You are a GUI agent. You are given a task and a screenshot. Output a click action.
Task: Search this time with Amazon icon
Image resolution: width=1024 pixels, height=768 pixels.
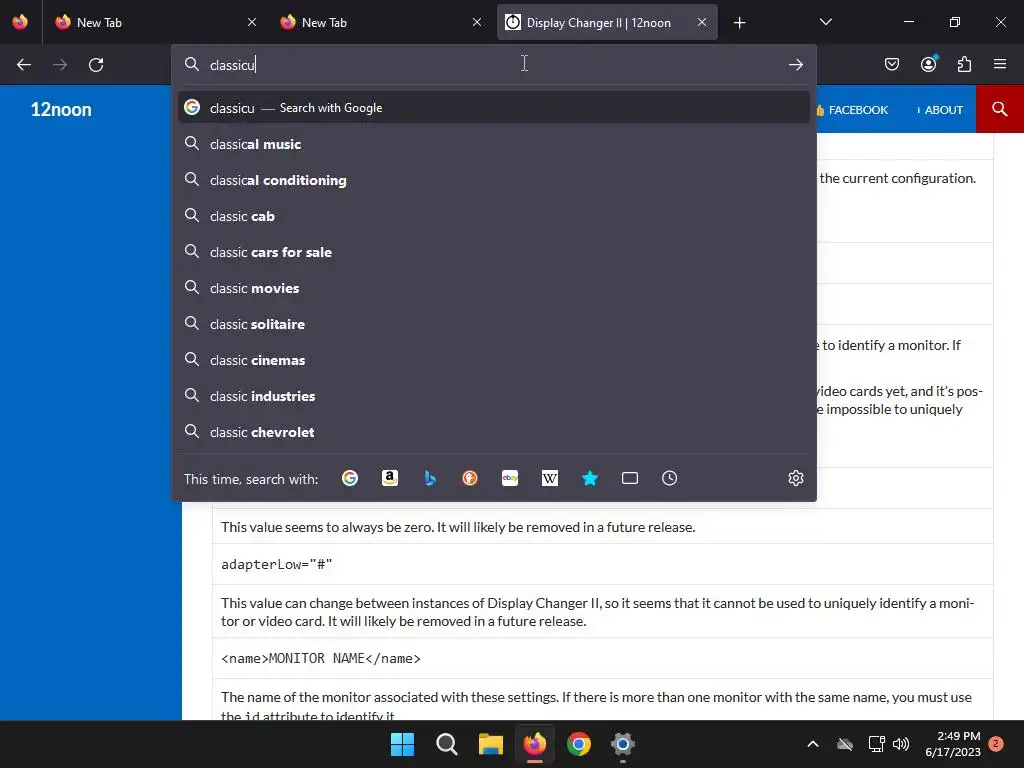(390, 478)
